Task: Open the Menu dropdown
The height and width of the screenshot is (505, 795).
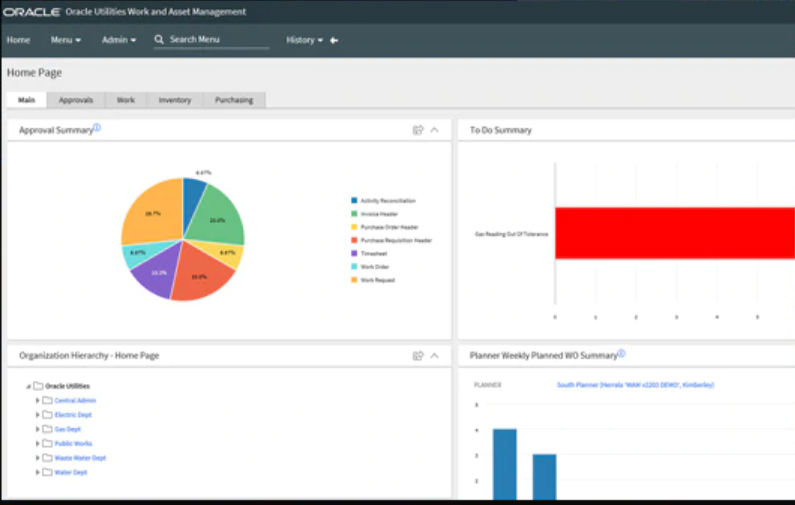Action: click(x=65, y=40)
